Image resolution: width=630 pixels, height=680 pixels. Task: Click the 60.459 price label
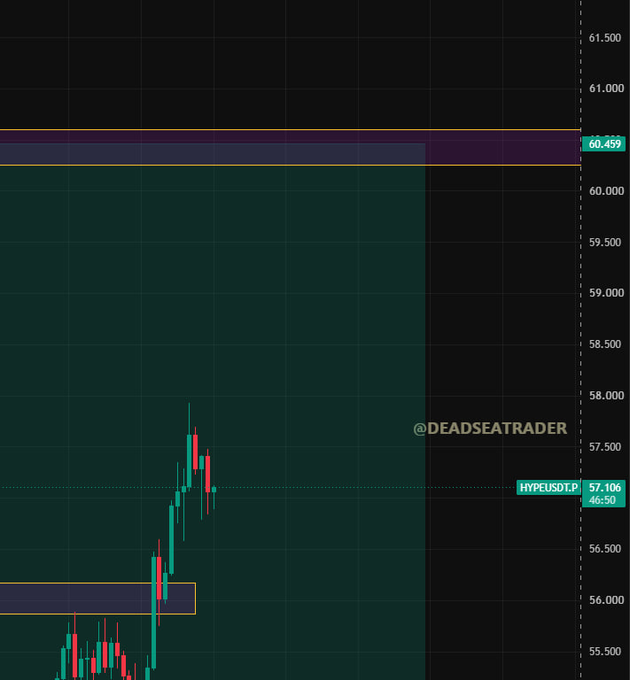(604, 144)
